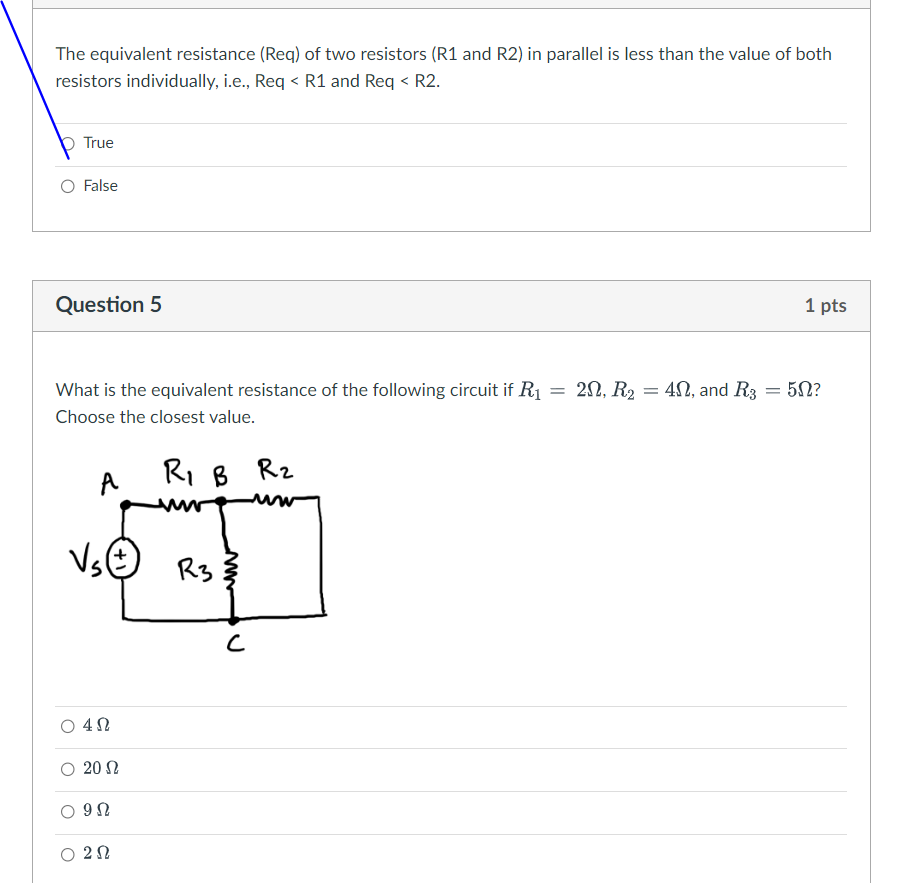898x883 pixels.
Task: Choose the 4 Ω answer option
Action: [67, 725]
